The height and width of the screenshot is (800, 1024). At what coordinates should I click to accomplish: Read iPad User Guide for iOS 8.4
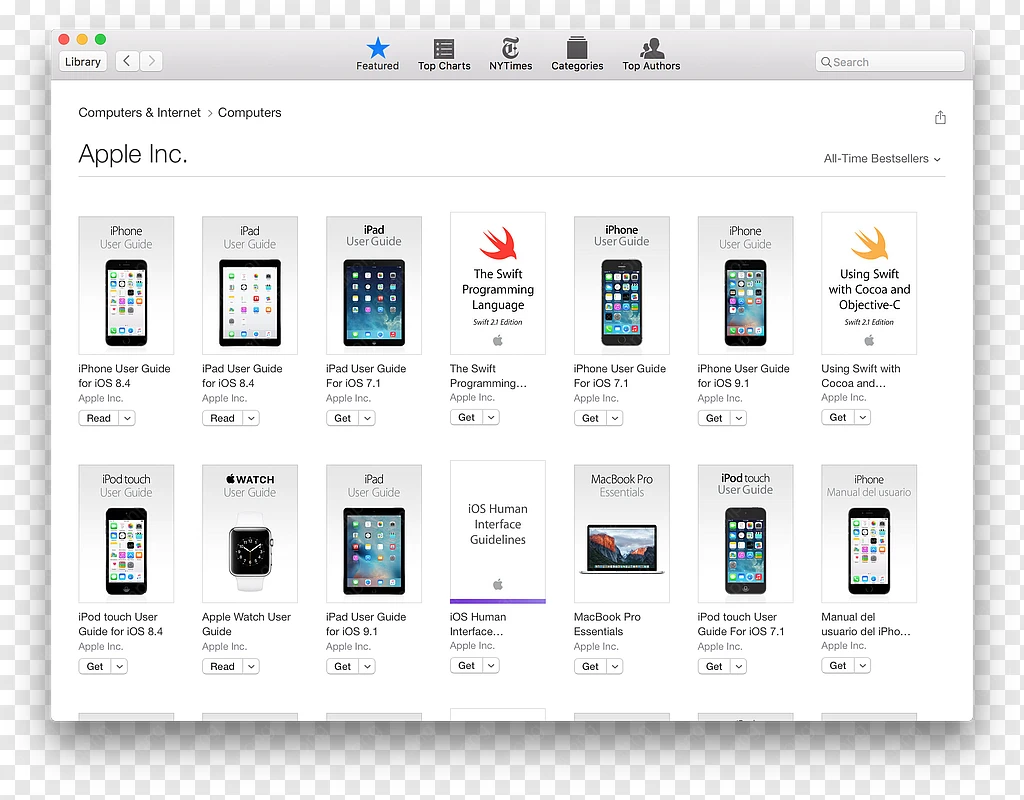point(222,418)
